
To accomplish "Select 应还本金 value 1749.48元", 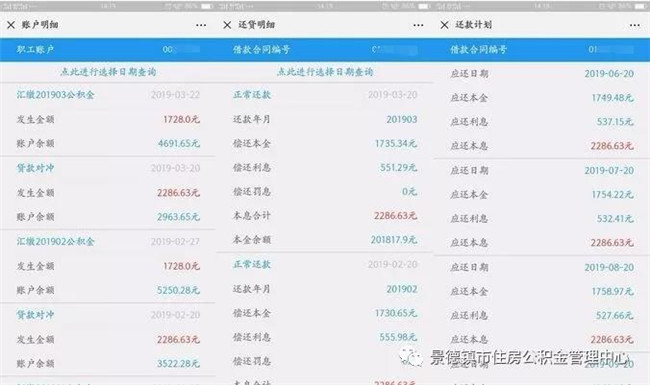I will pyautogui.click(x=613, y=97).
